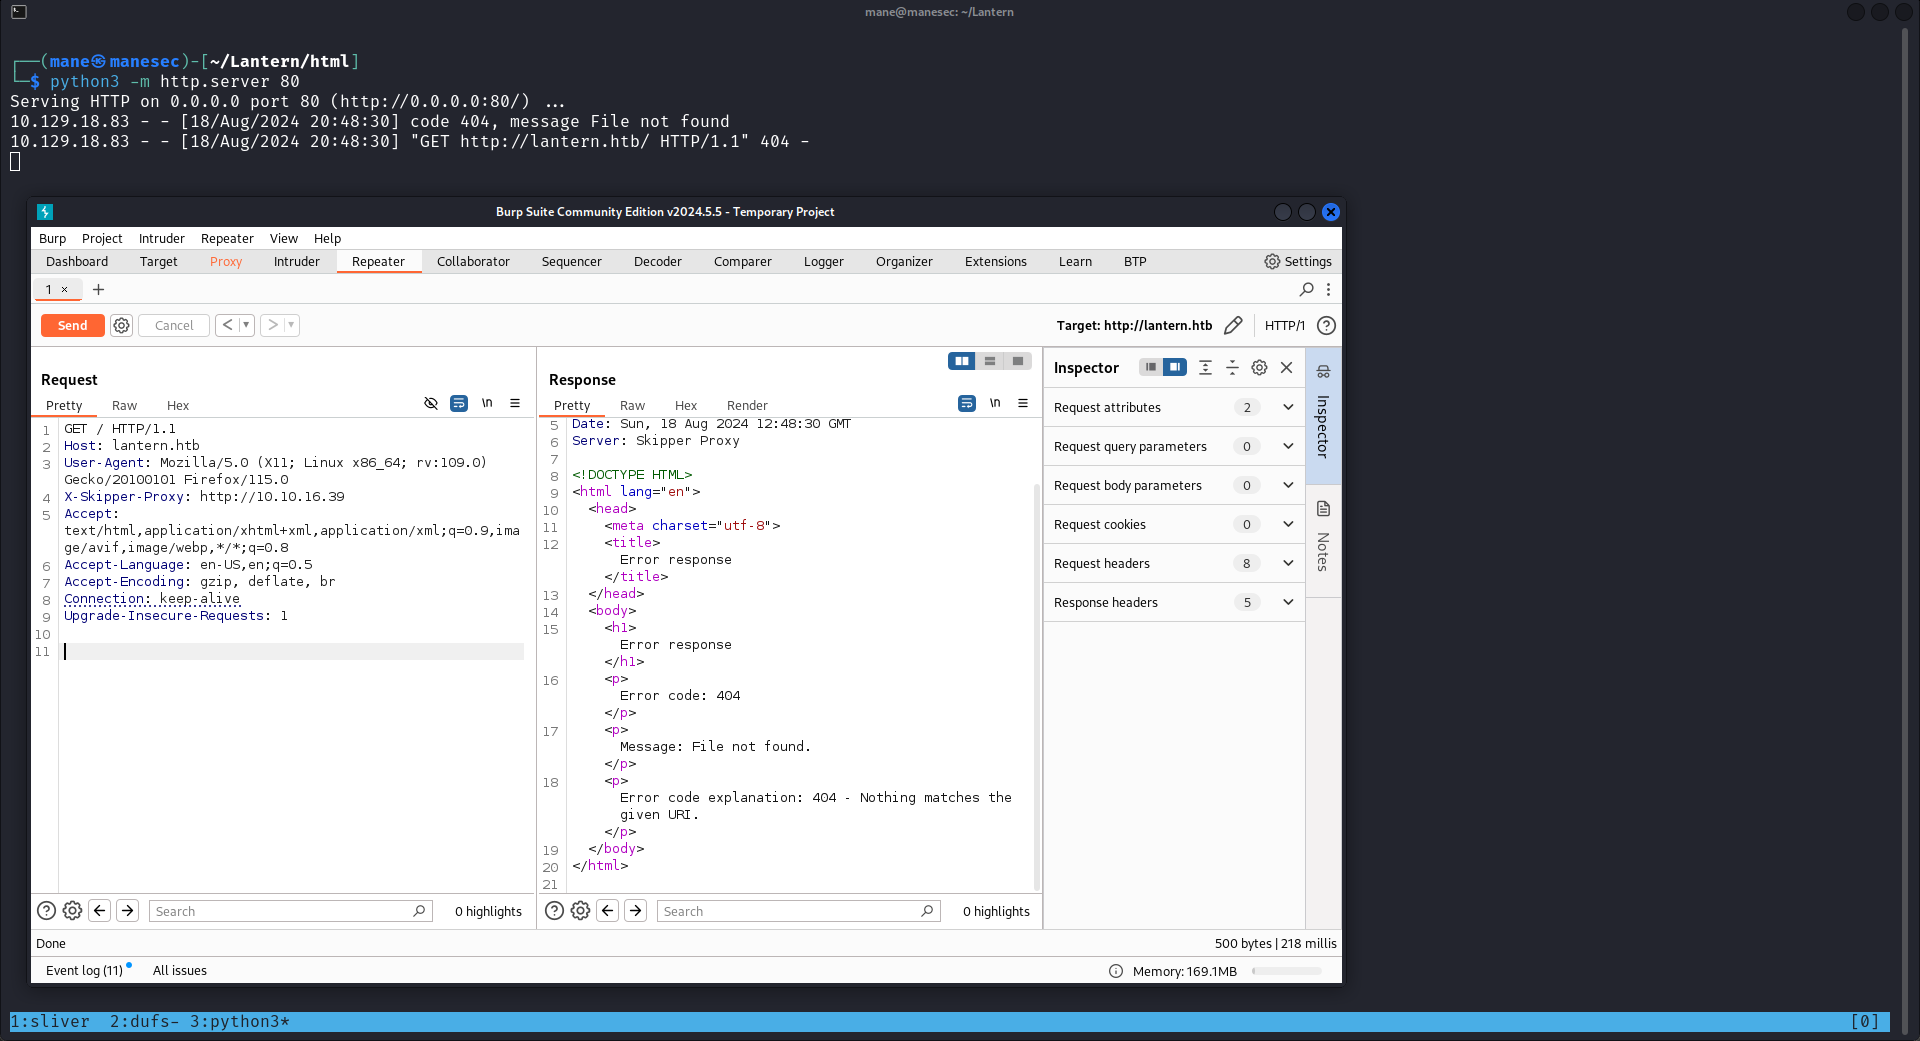
Task: Open request send settings gear icon
Action: [x=121, y=326]
